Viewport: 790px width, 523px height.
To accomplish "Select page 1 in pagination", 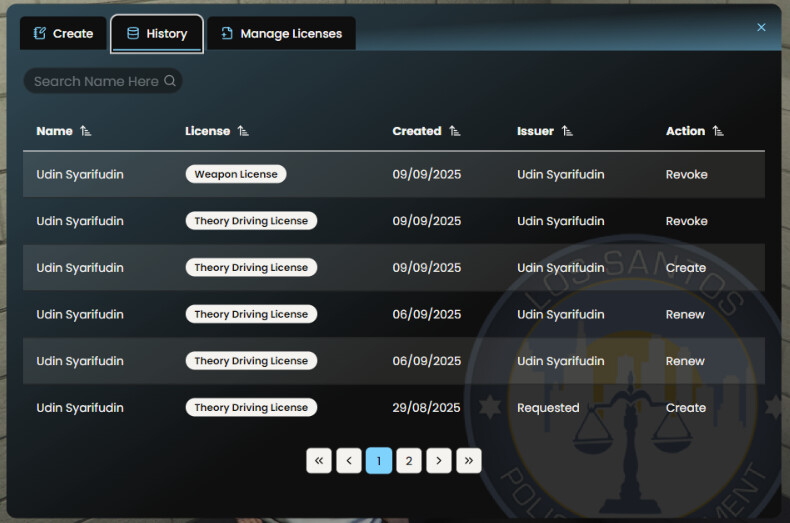I will [x=378, y=460].
